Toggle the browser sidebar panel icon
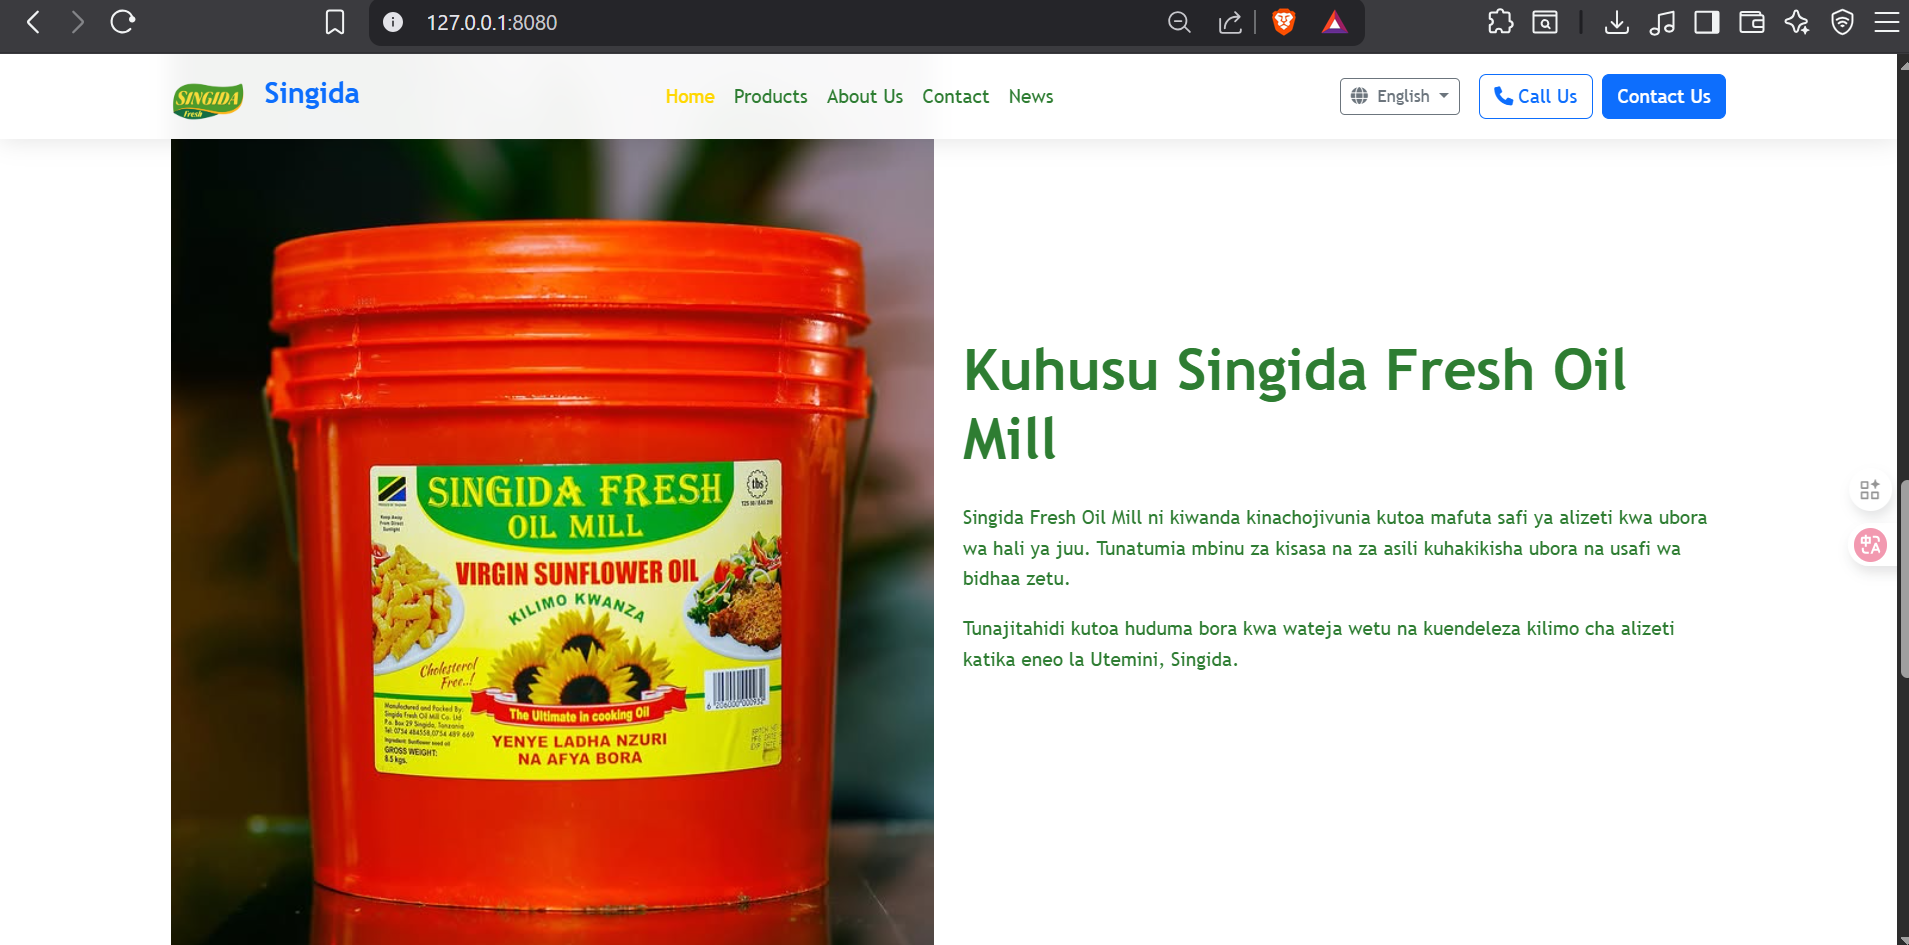The image size is (1909, 945). click(x=1706, y=22)
